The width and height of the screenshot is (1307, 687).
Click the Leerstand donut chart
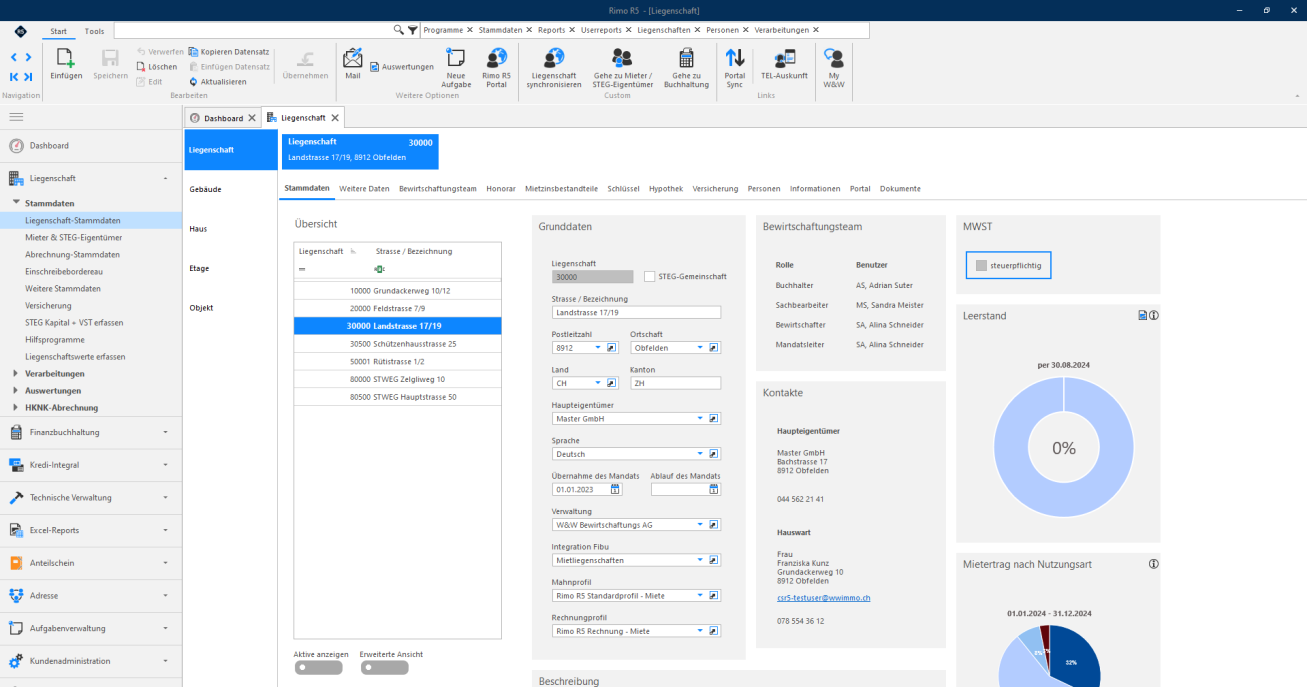tap(1063, 448)
